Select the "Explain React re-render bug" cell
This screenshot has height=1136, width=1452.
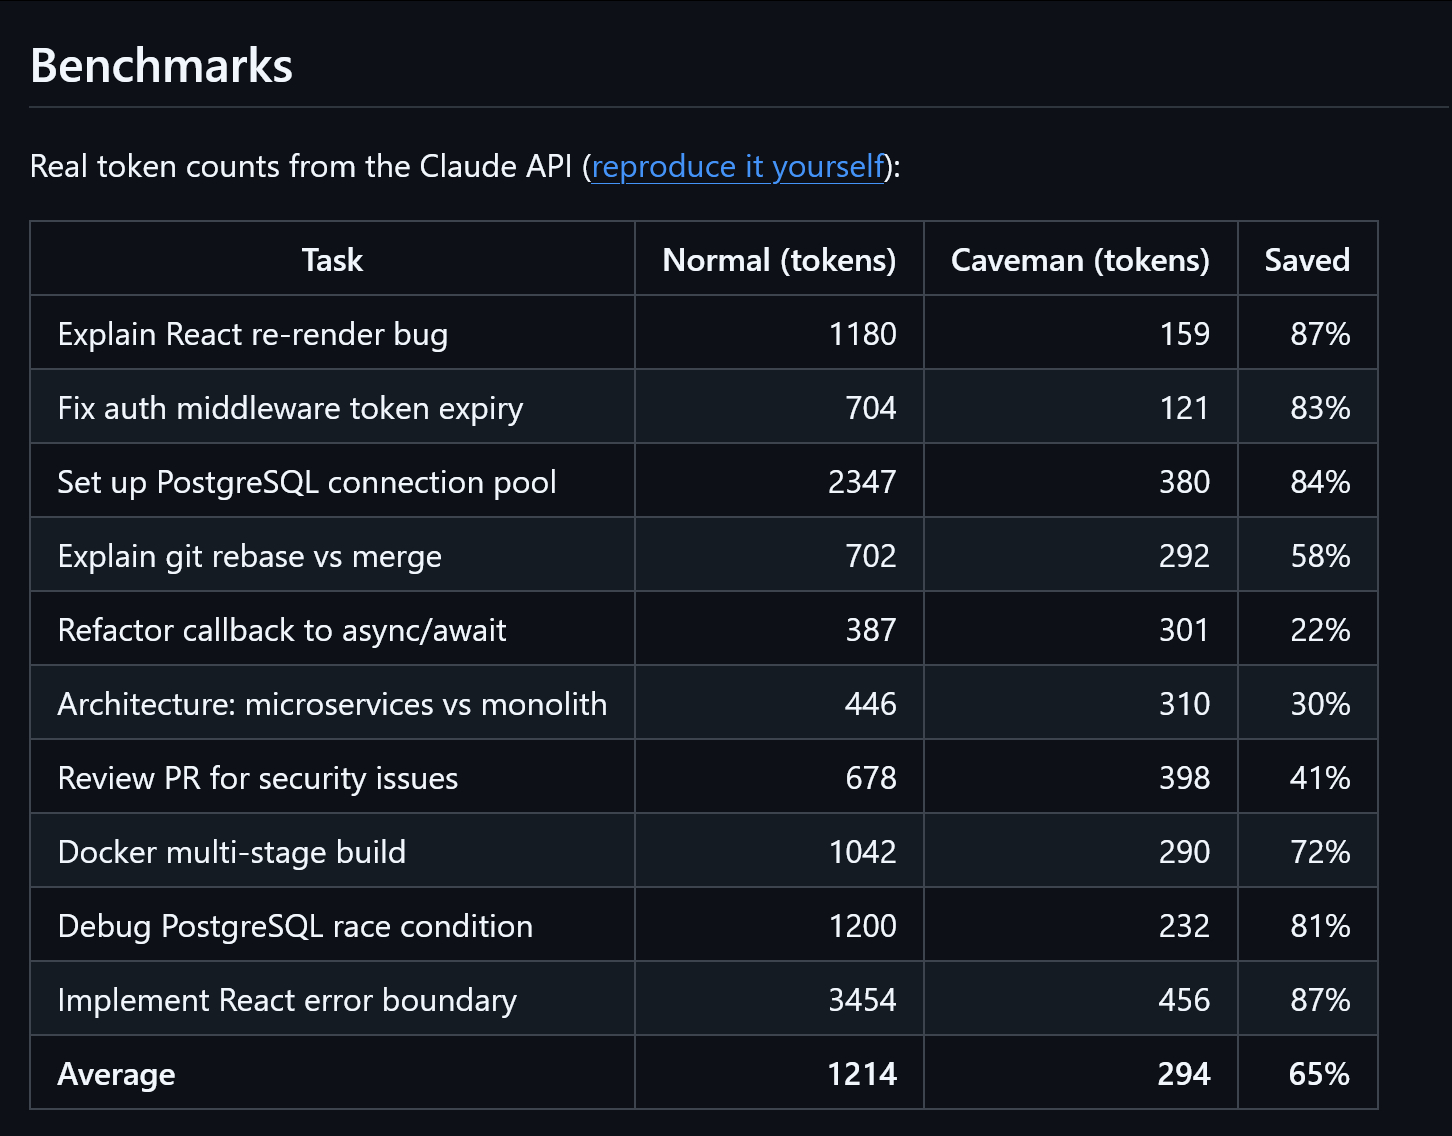click(x=253, y=334)
